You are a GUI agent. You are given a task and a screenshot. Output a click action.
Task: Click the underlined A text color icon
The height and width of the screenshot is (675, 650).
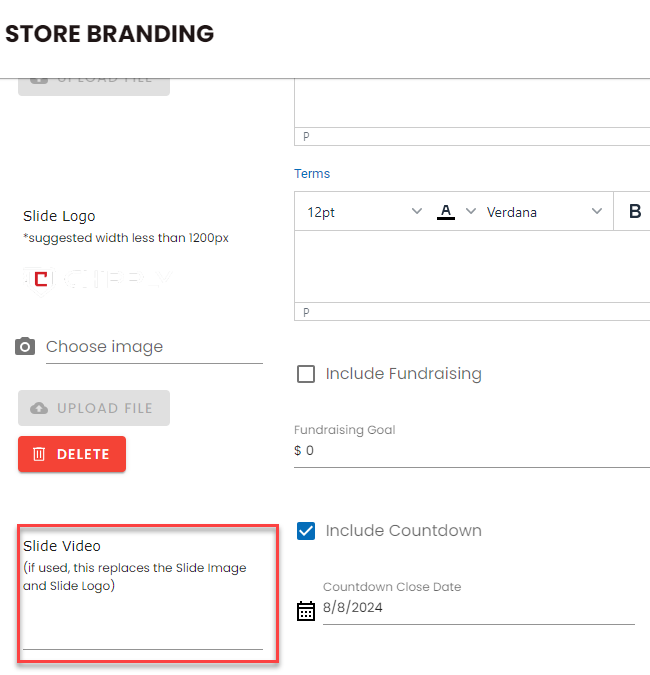pos(446,212)
